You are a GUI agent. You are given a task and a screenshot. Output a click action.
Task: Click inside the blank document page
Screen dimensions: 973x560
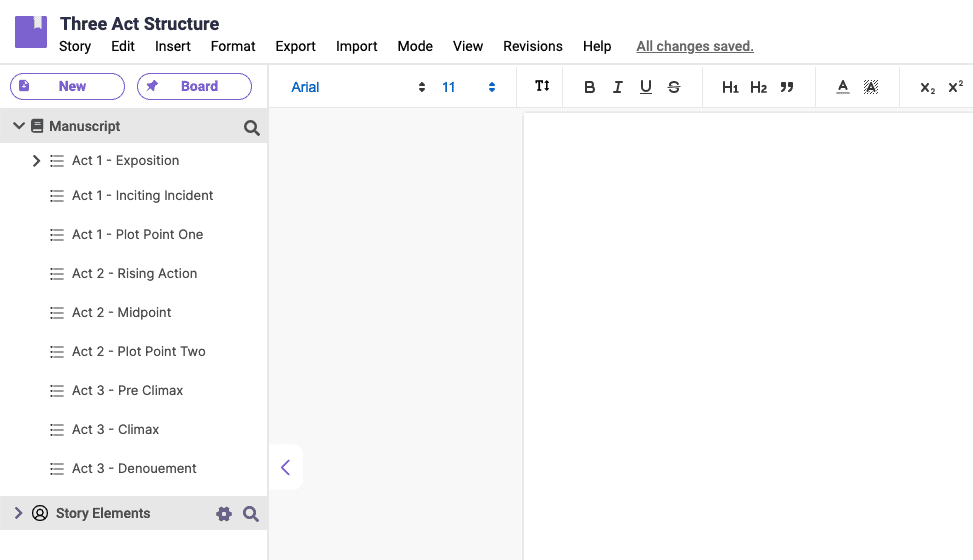point(748,335)
